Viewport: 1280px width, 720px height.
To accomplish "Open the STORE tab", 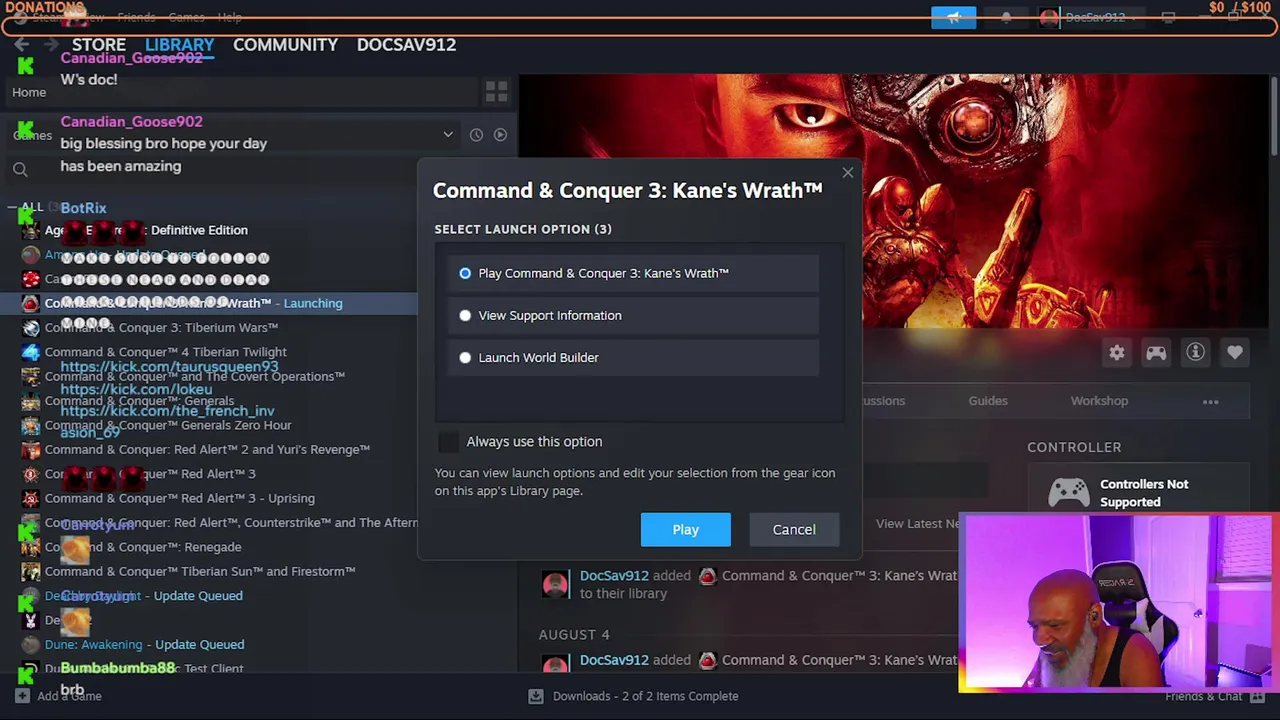I will [98, 45].
